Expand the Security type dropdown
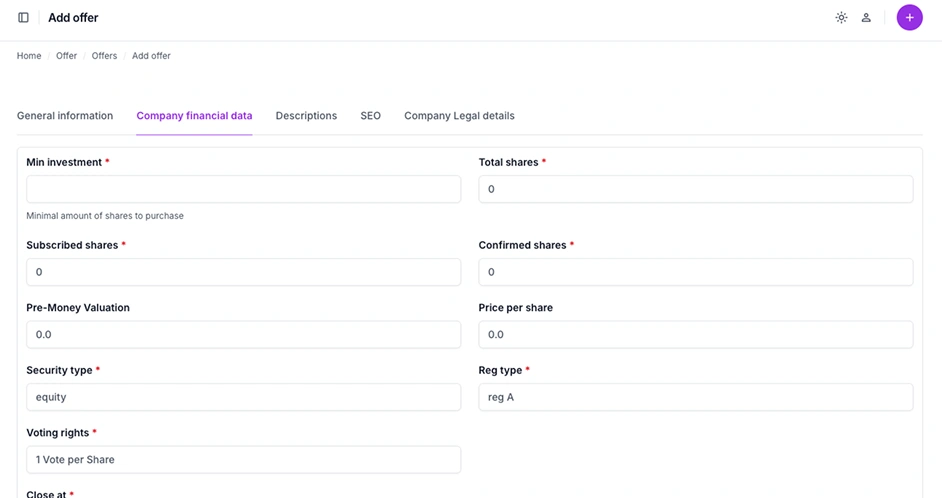The height and width of the screenshot is (498, 942). (243, 397)
